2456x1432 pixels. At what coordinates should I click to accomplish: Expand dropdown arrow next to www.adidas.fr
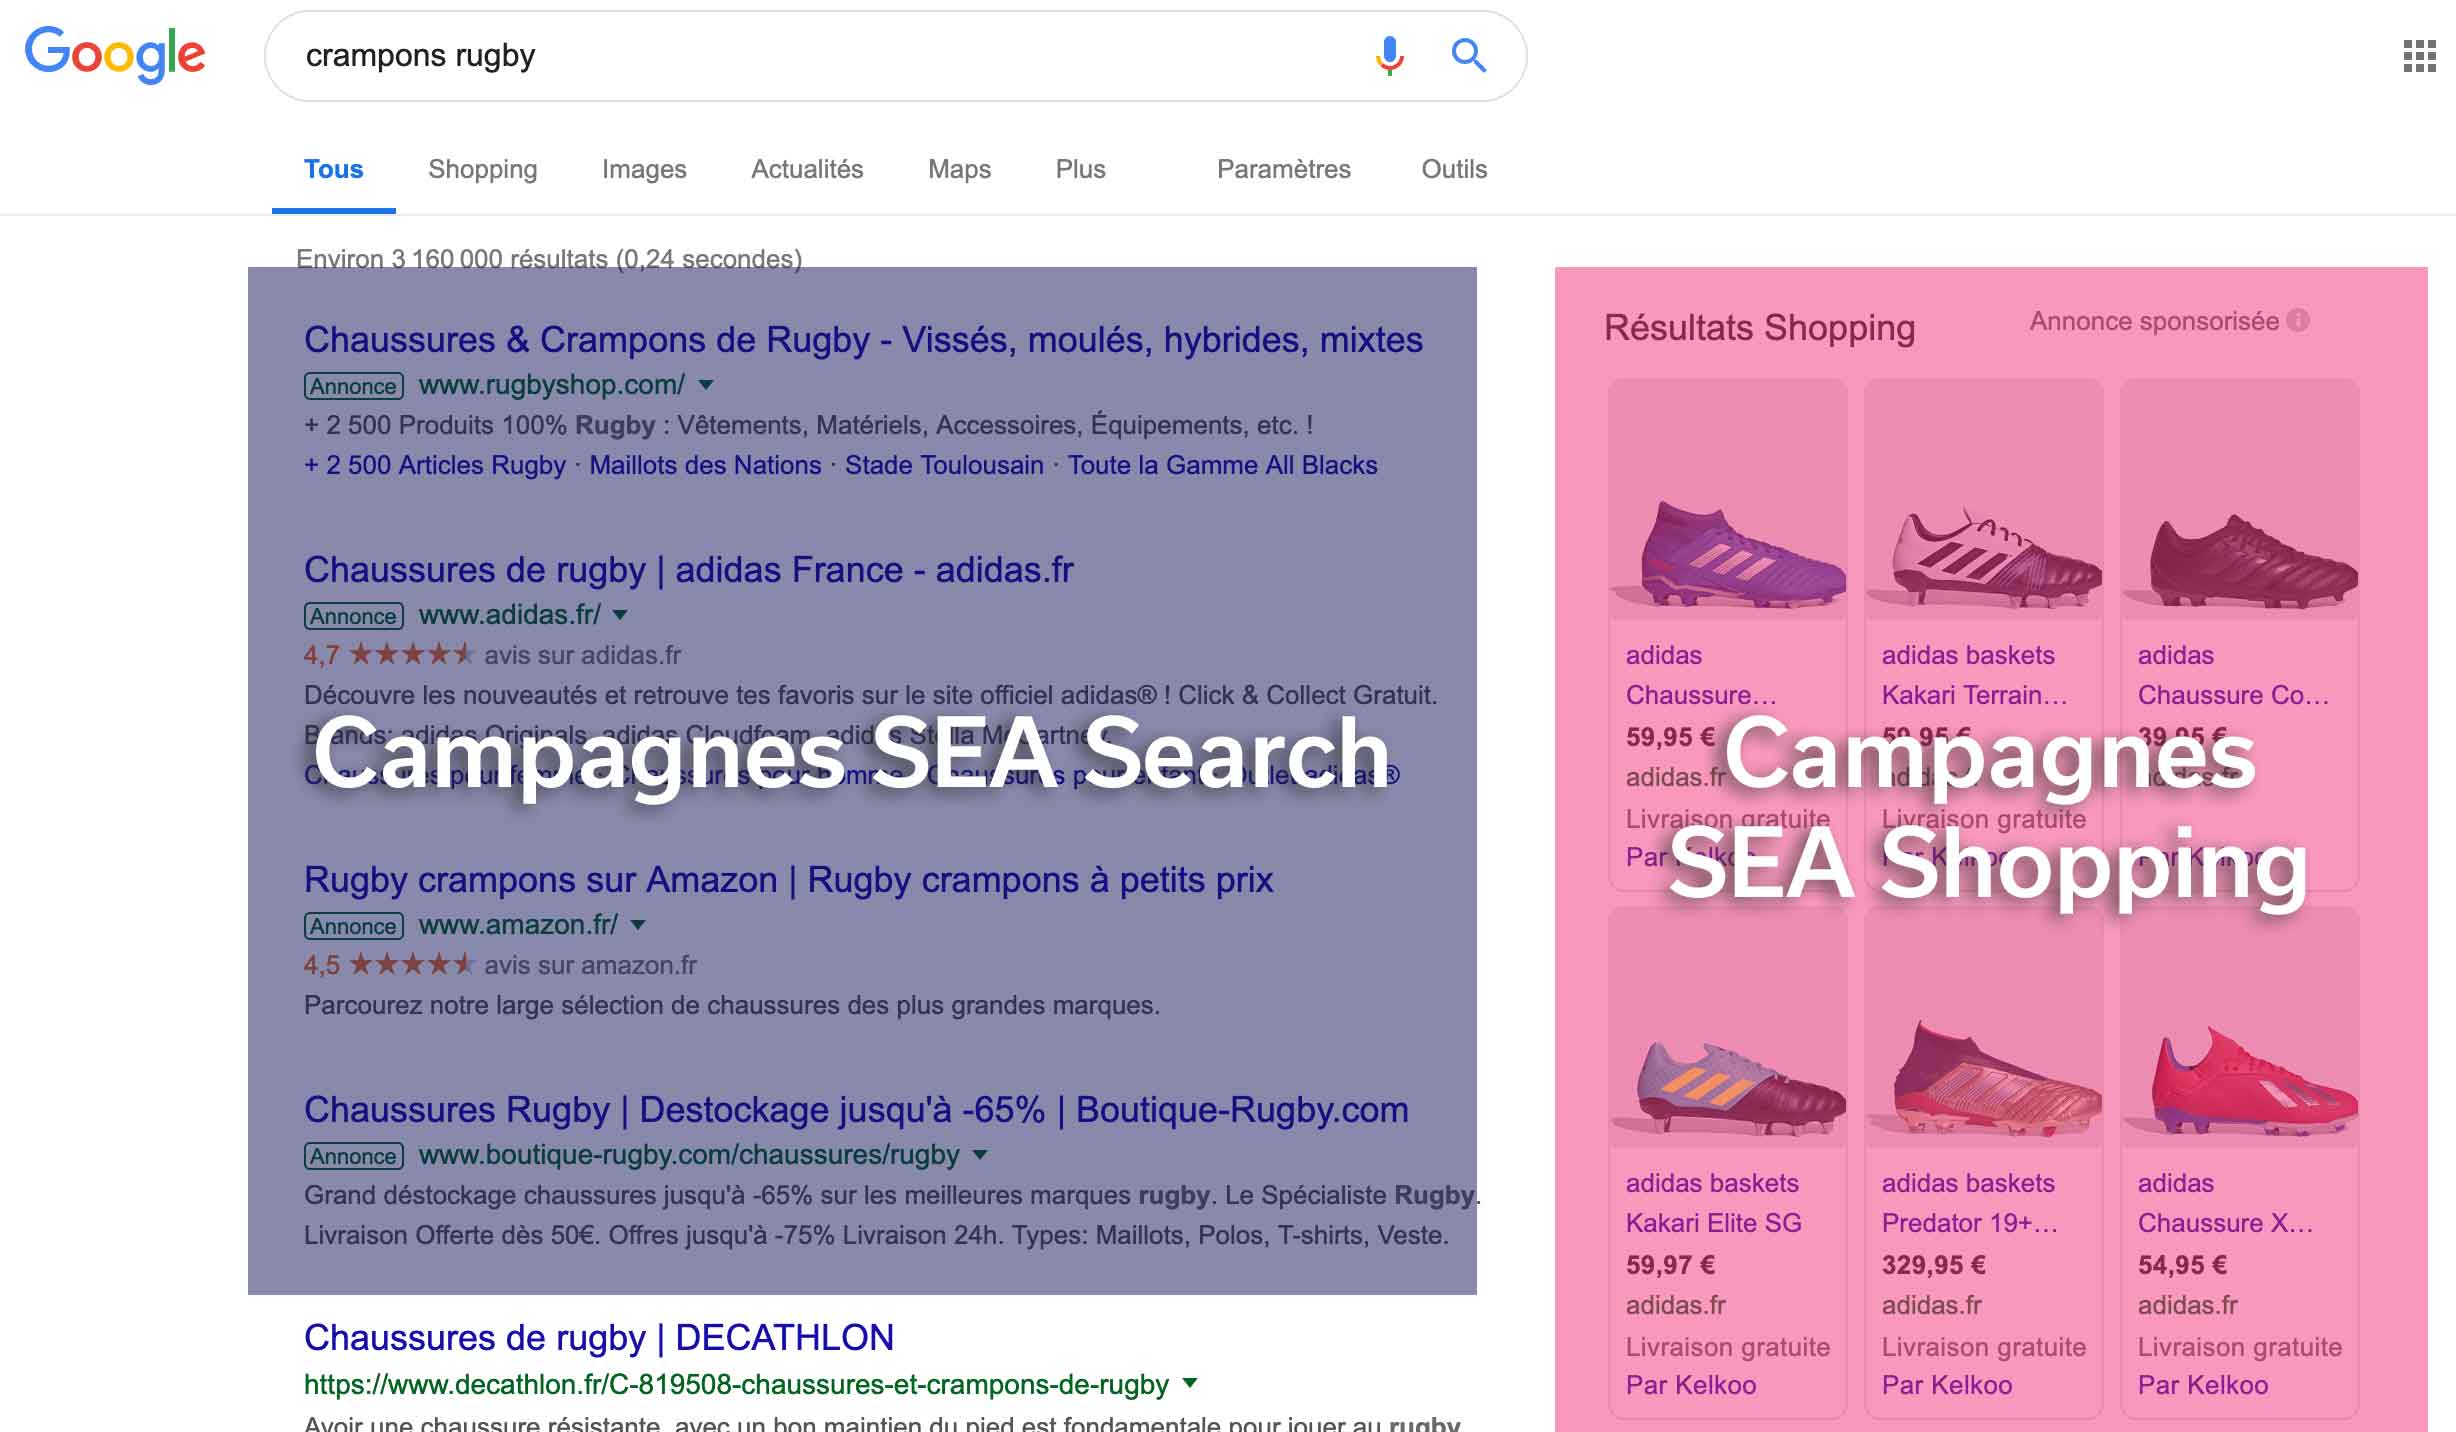point(620,615)
